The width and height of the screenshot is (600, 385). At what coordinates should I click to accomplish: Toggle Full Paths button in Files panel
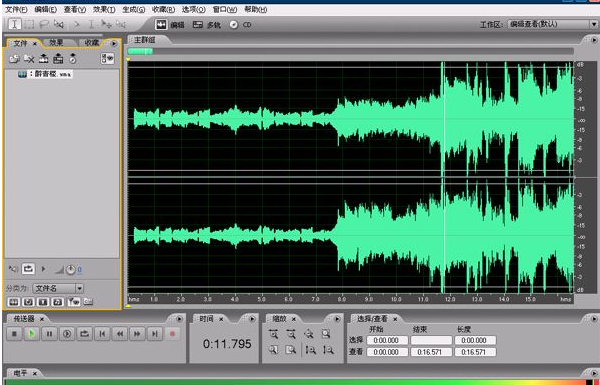click(x=88, y=302)
